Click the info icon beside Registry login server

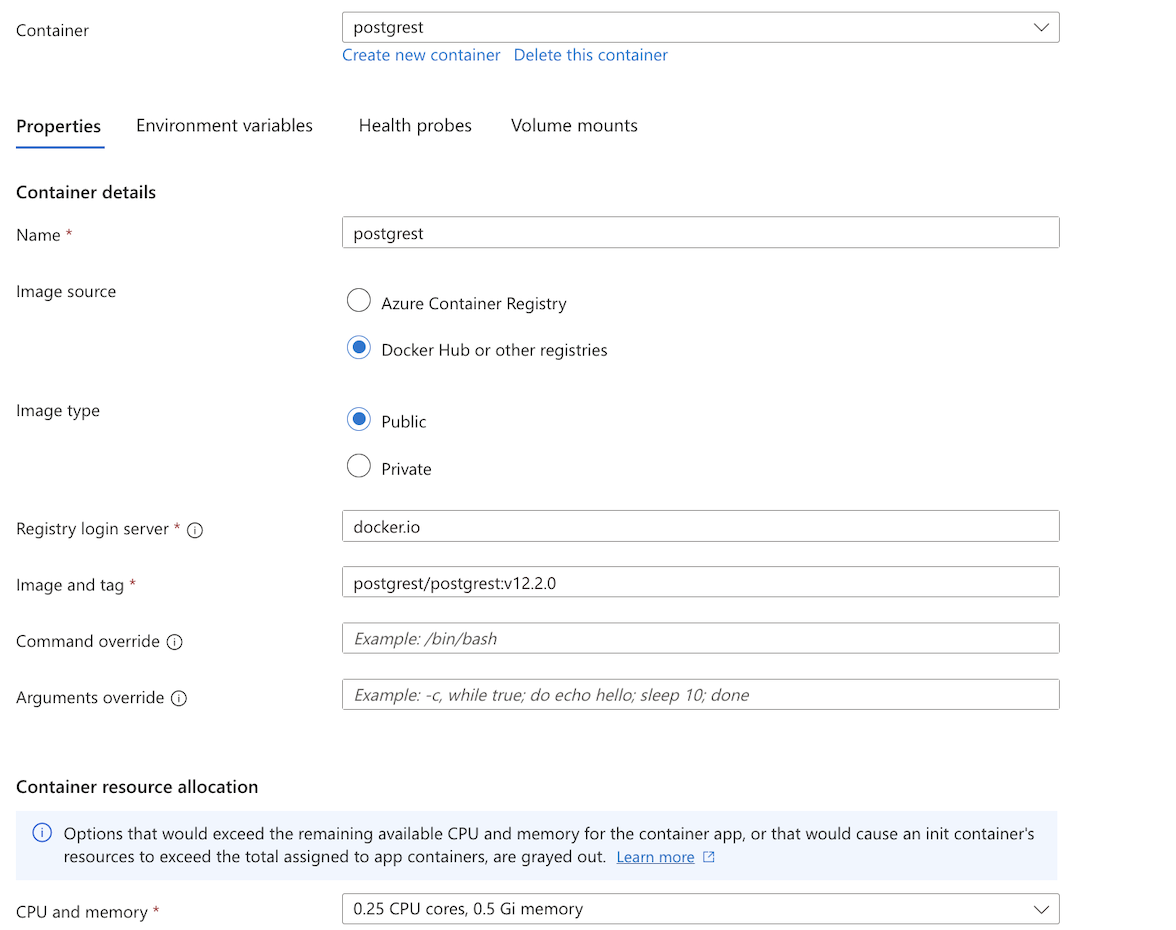(194, 530)
